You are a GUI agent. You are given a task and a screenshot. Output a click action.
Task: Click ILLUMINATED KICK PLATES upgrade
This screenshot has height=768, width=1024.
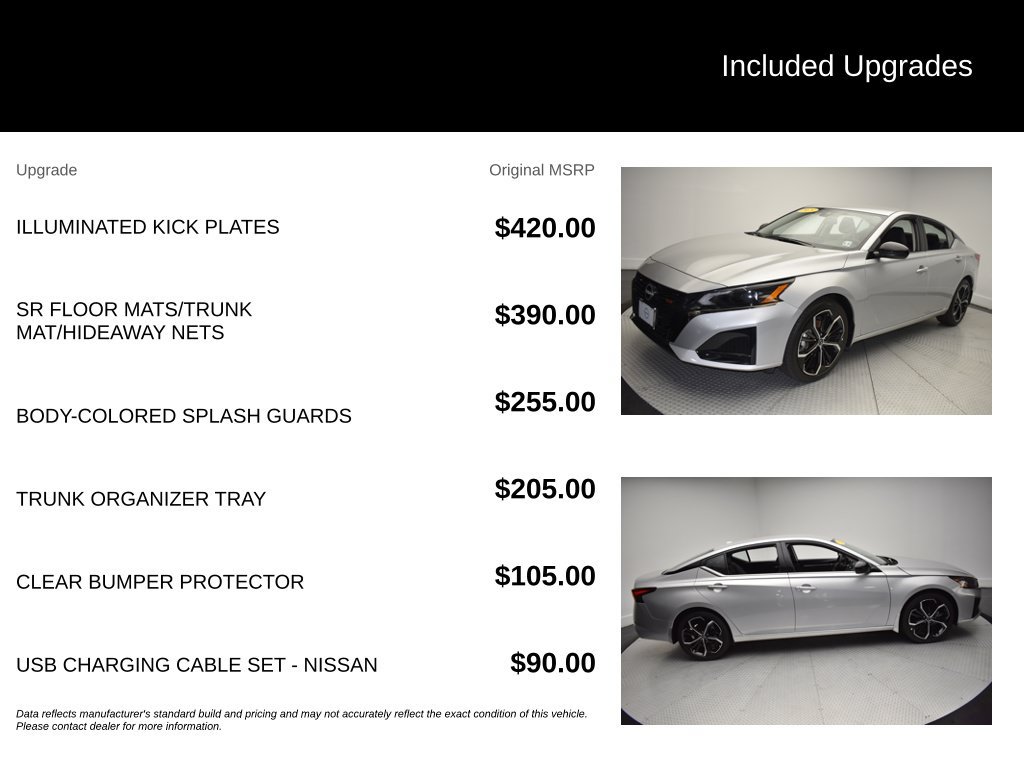pos(148,227)
